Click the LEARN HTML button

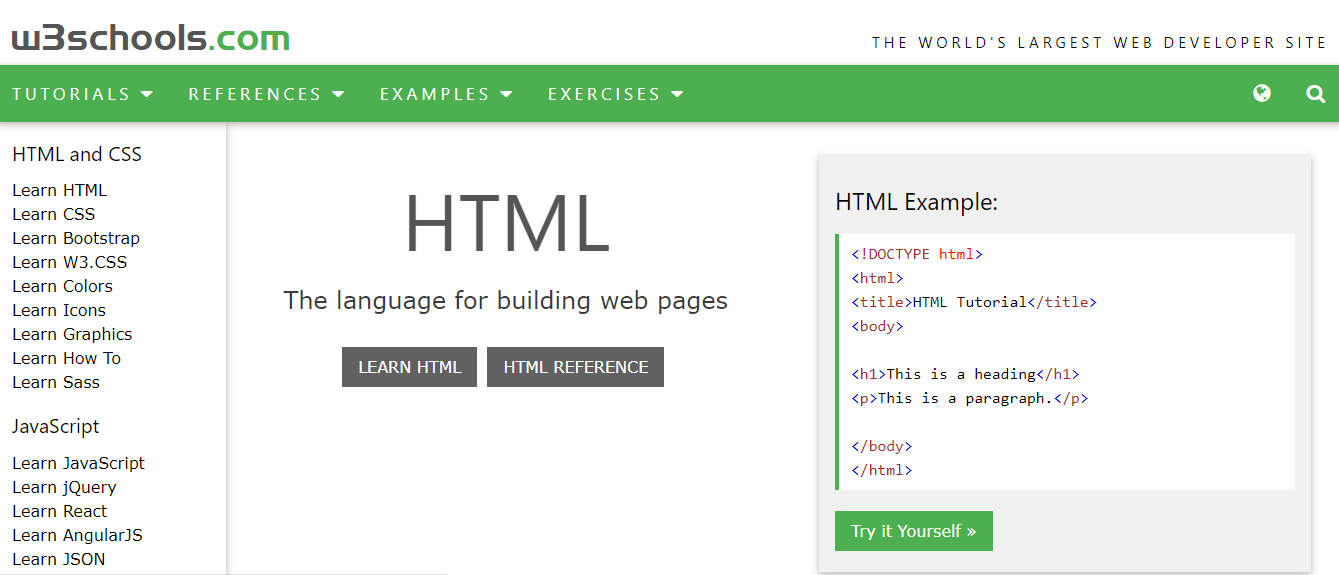click(409, 367)
